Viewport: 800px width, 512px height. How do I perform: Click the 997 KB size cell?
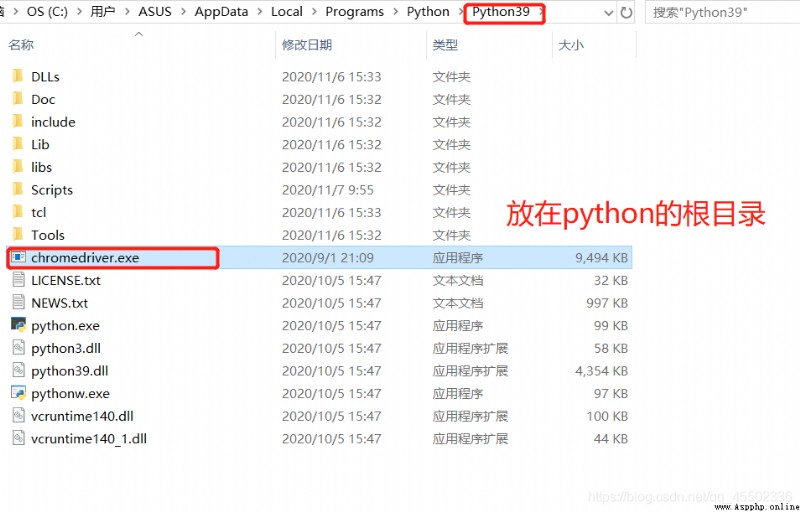click(x=607, y=303)
